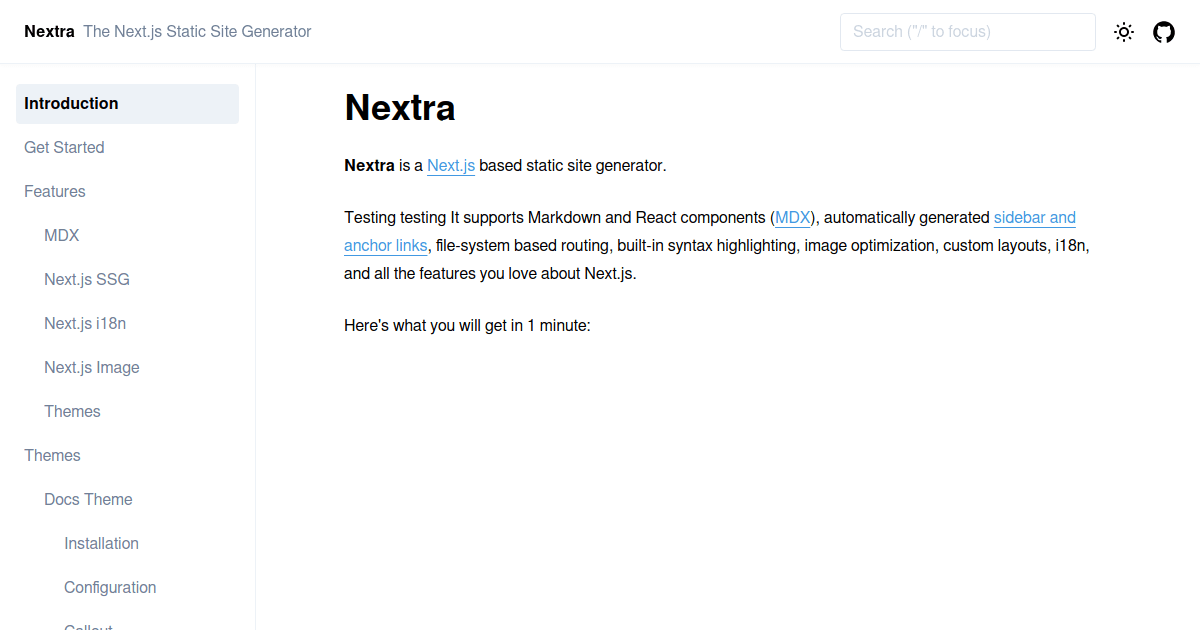Expand the Docs Theme section
The width and height of the screenshot is (1200, 630).
88,499
